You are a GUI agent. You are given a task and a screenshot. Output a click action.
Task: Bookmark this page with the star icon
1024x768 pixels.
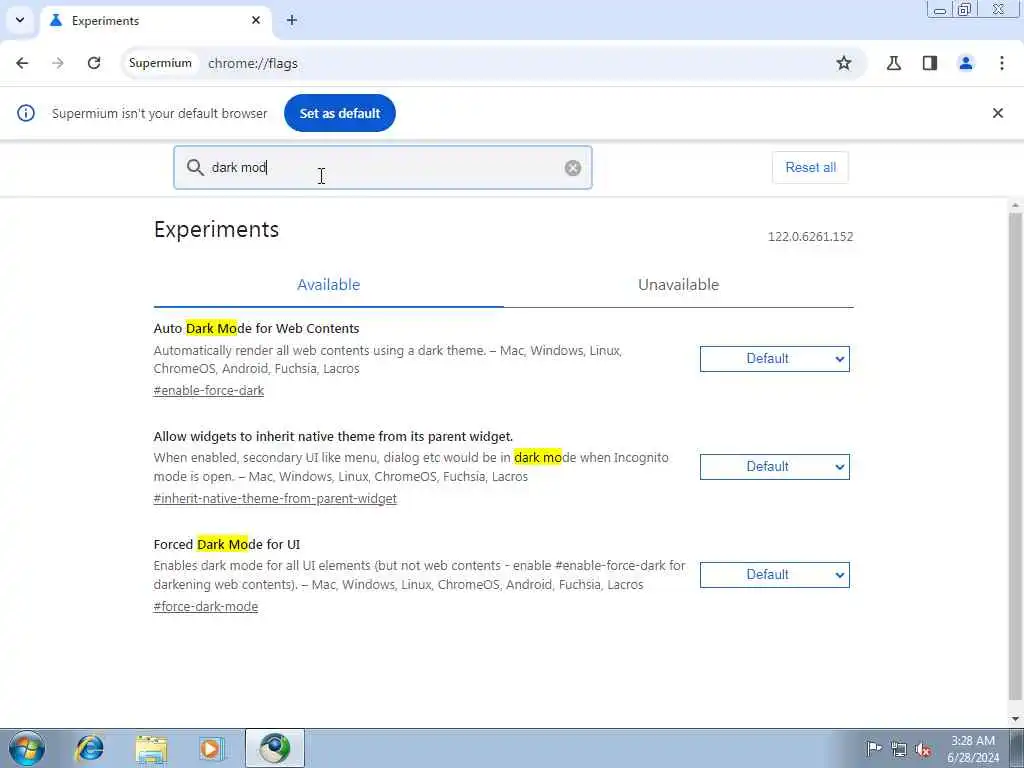point(844,63)
